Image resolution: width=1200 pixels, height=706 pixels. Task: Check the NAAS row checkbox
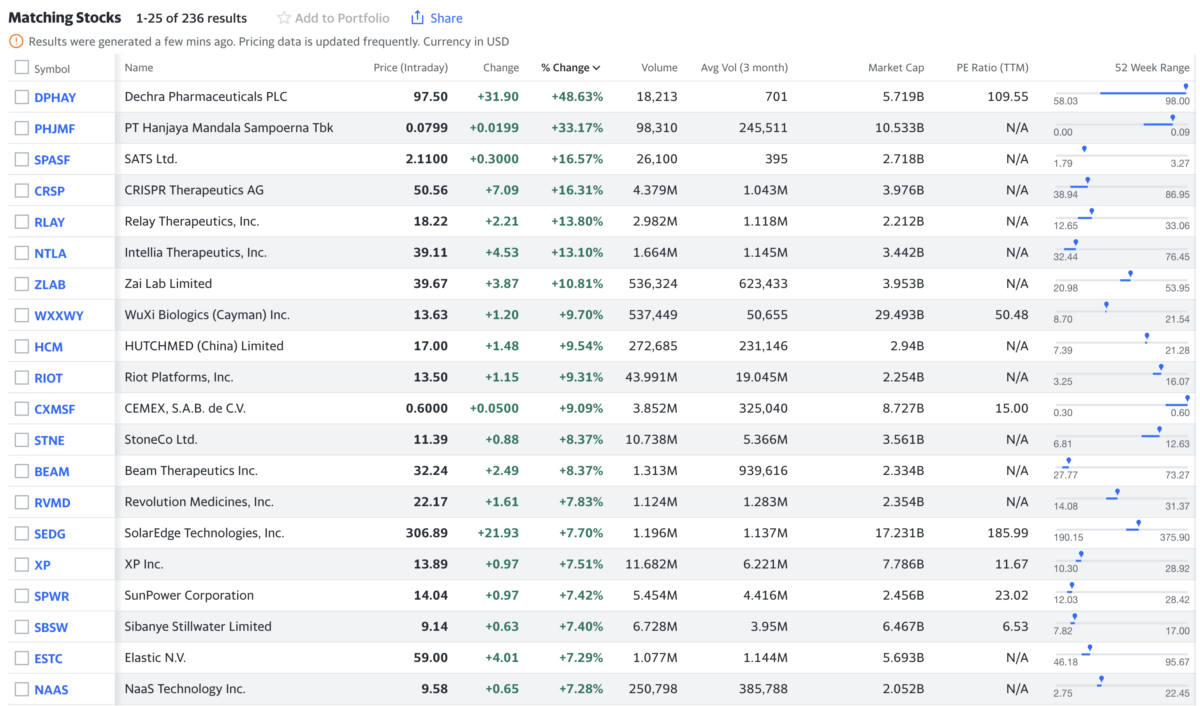coord(22,689)
